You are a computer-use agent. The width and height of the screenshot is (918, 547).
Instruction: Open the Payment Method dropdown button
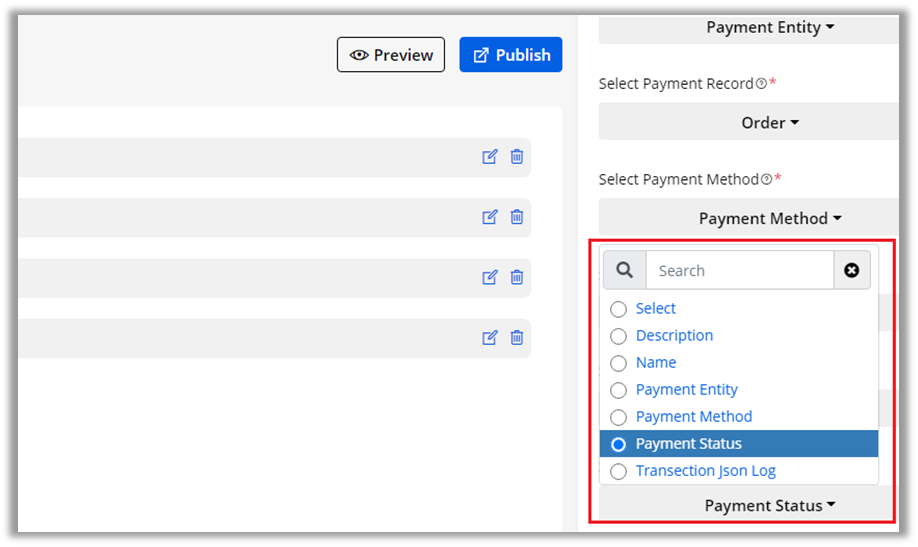point(769,218)
